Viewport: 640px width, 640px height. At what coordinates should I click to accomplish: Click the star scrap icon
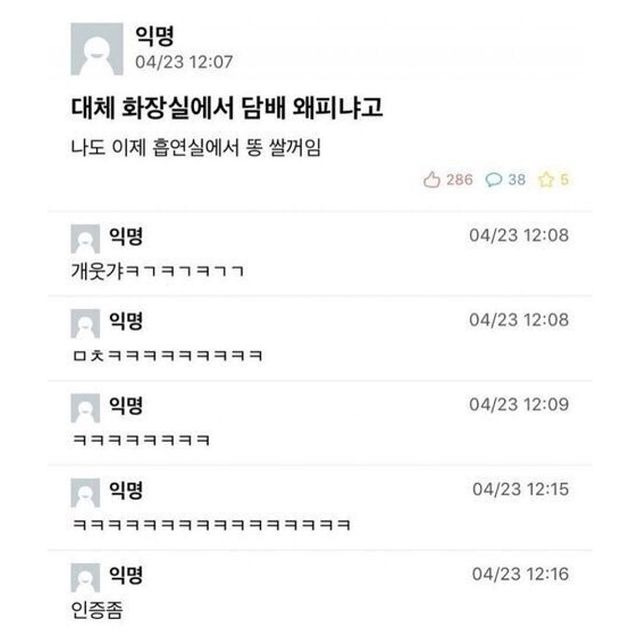[x=546, y=180]
